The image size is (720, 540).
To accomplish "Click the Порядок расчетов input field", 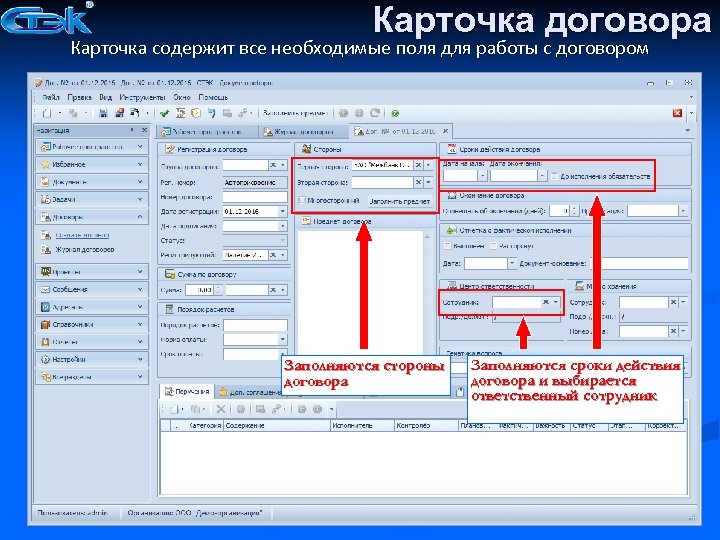I will pyautogui.click(x=255, y=325).
